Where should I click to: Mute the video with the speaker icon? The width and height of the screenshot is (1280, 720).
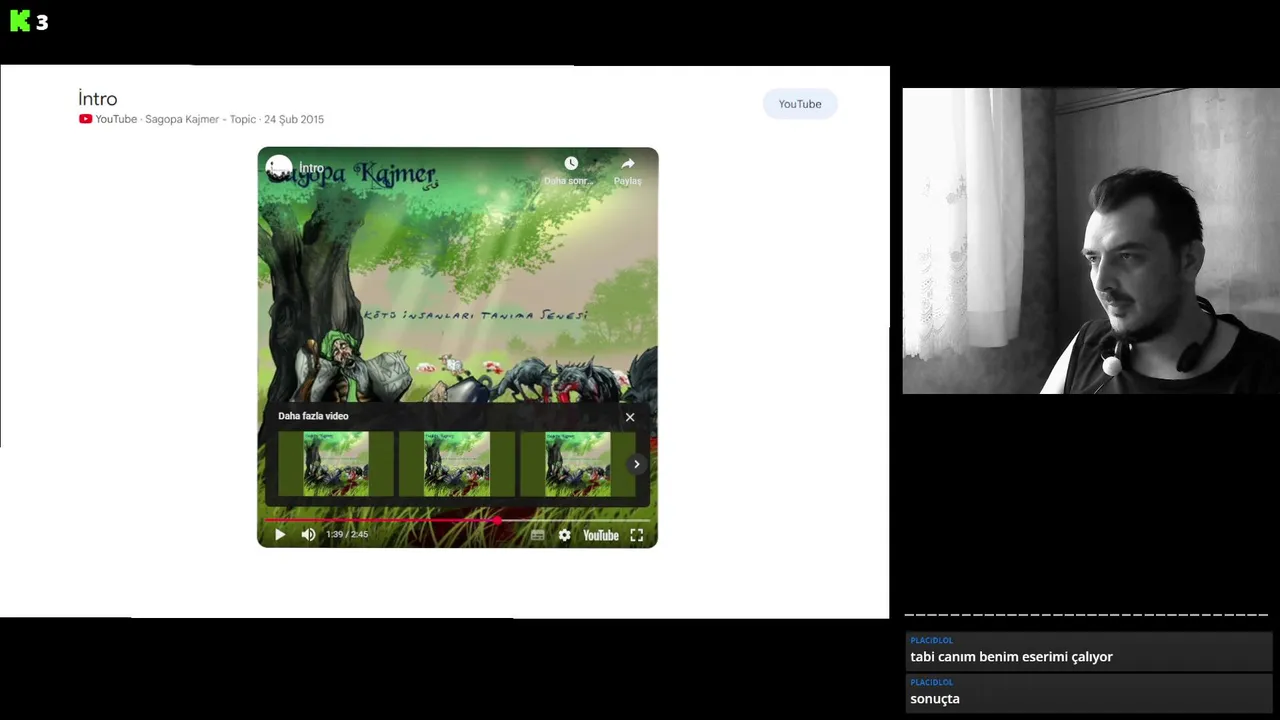coord(308,535)
